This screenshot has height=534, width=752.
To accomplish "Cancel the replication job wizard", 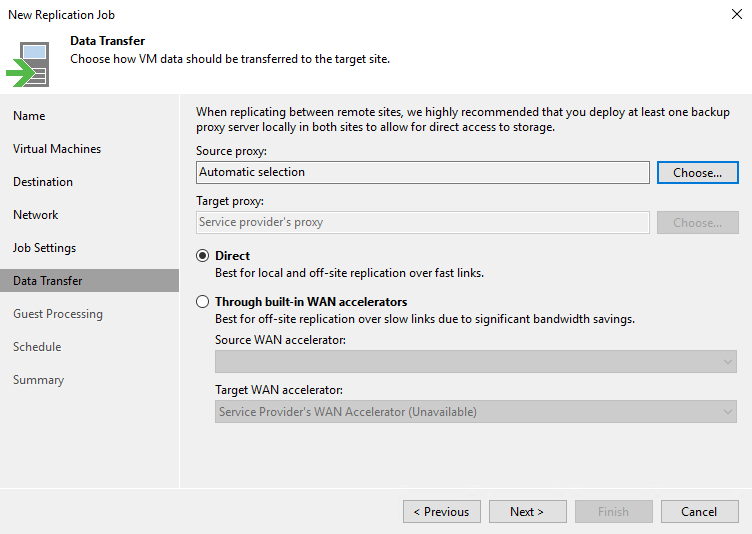I will (x=699, y=512).
